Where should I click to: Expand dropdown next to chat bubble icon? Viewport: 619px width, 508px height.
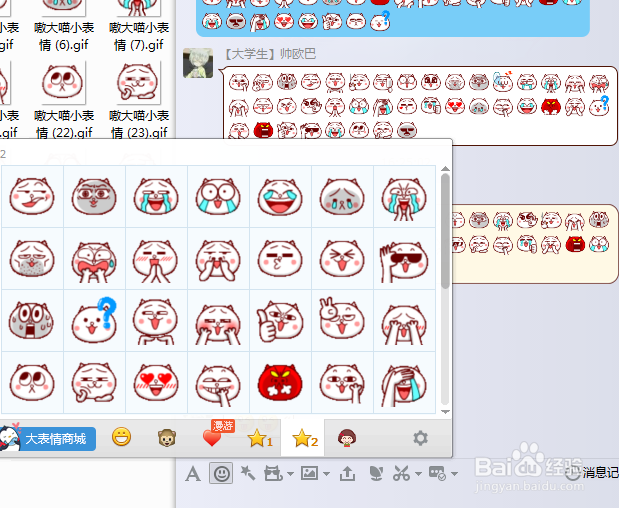pyautogui.click(x=454, y=474)
